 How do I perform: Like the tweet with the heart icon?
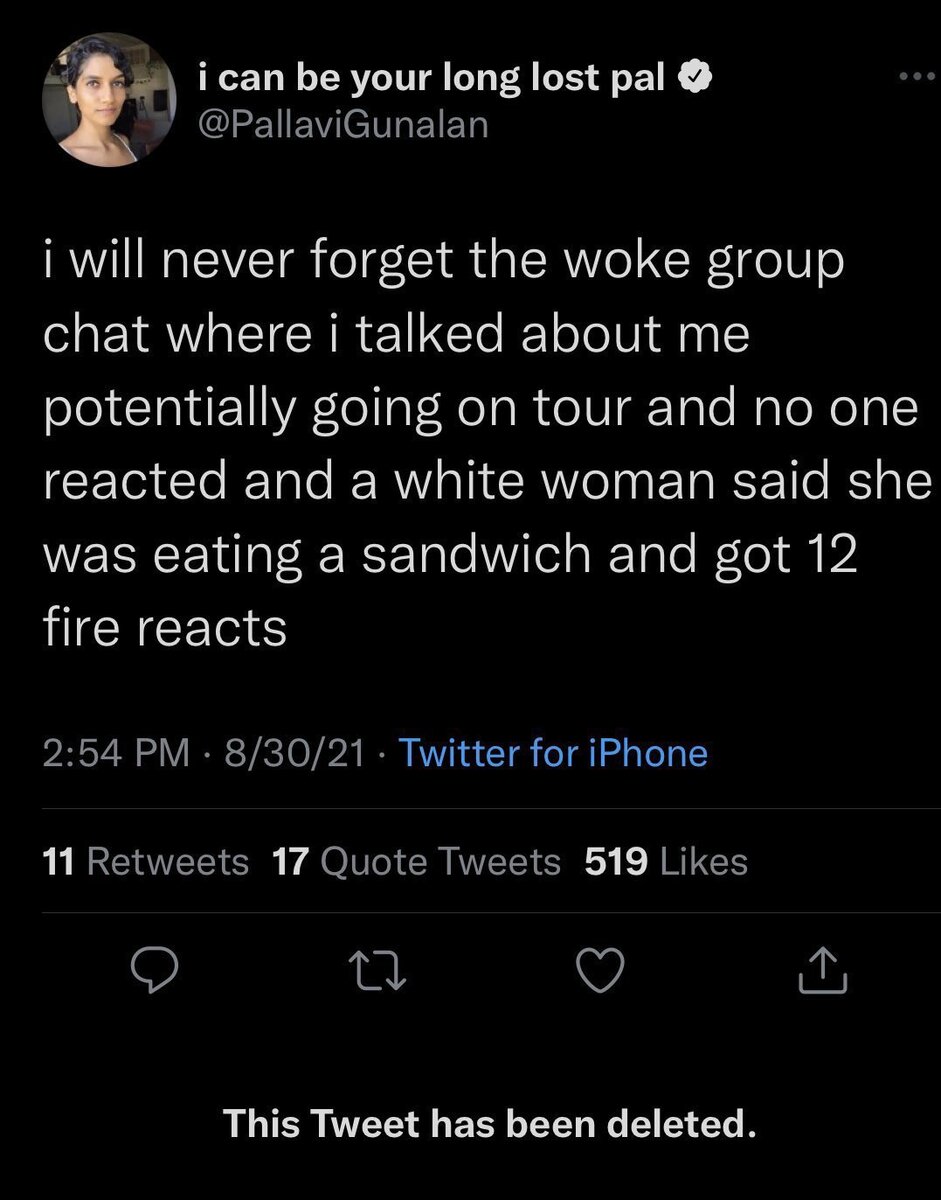tap(603, 971)
